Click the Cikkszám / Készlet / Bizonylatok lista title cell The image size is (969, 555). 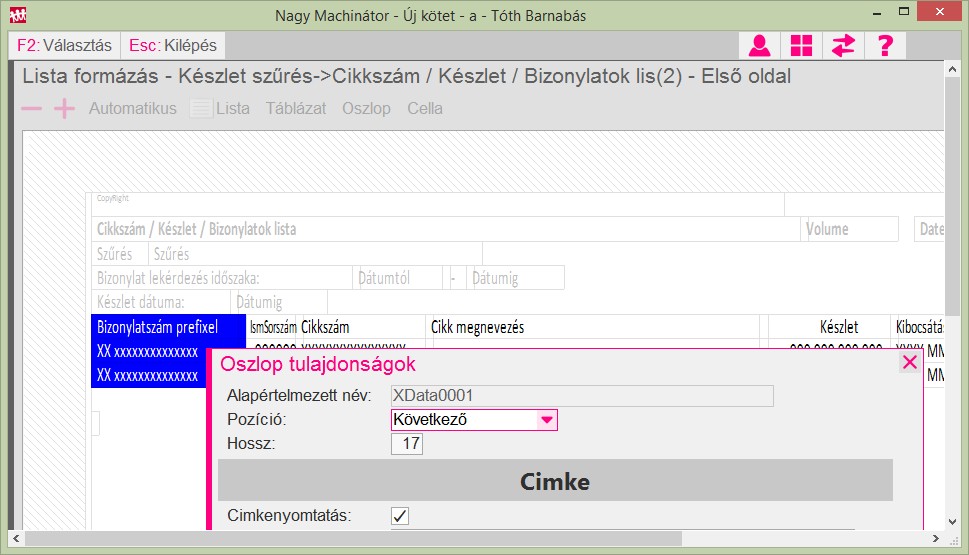click(x=446, y=229)
